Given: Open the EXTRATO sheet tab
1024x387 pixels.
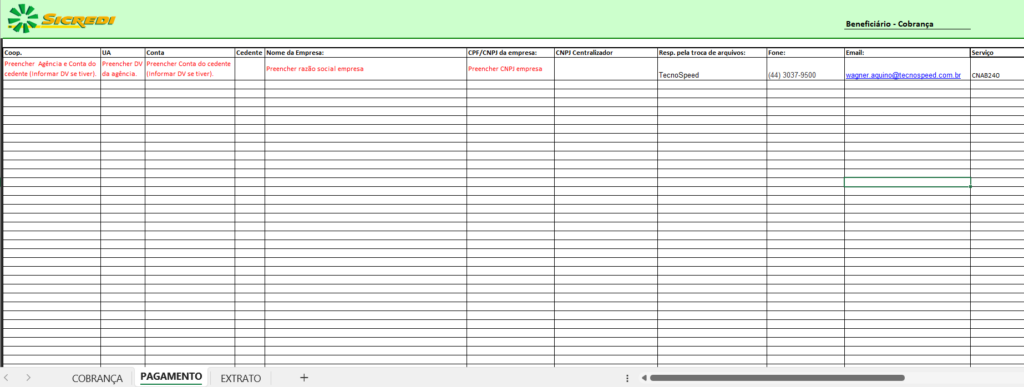Looking at the screenshot, I should [x=240, y=379].
